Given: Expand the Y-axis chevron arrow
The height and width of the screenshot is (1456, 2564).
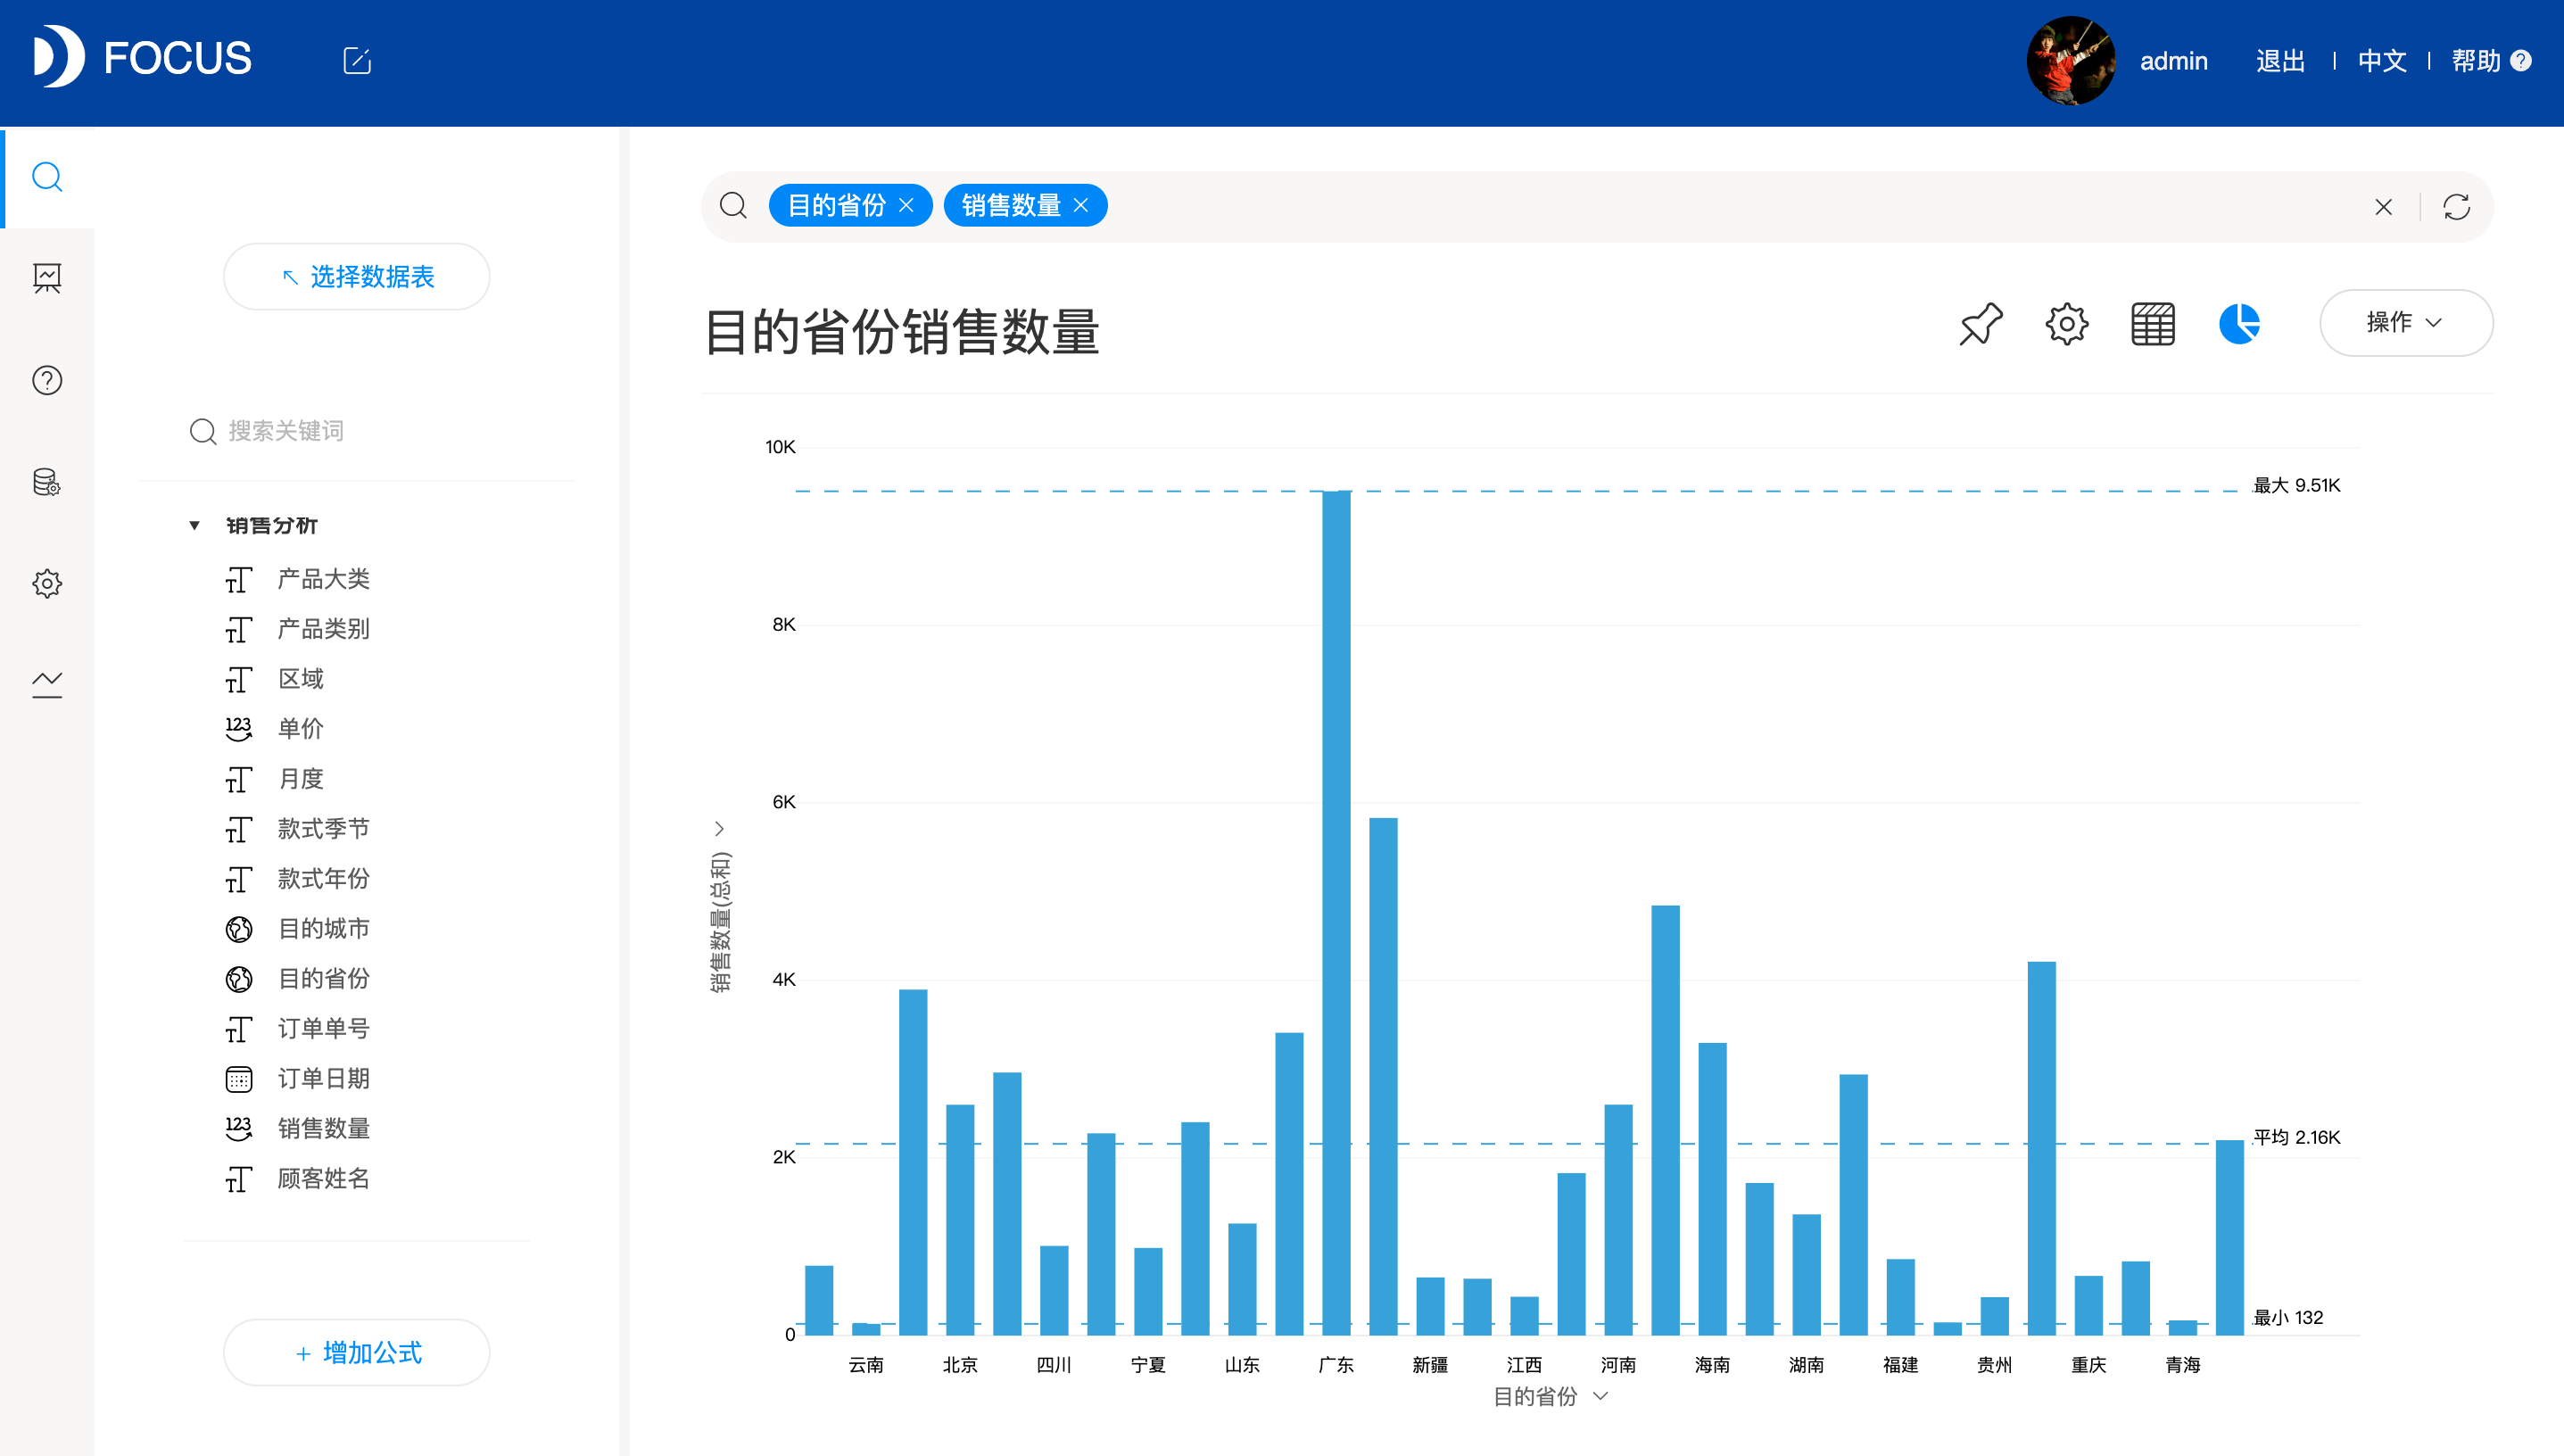Looking at the screenshot, I should (x=719, y=828).
